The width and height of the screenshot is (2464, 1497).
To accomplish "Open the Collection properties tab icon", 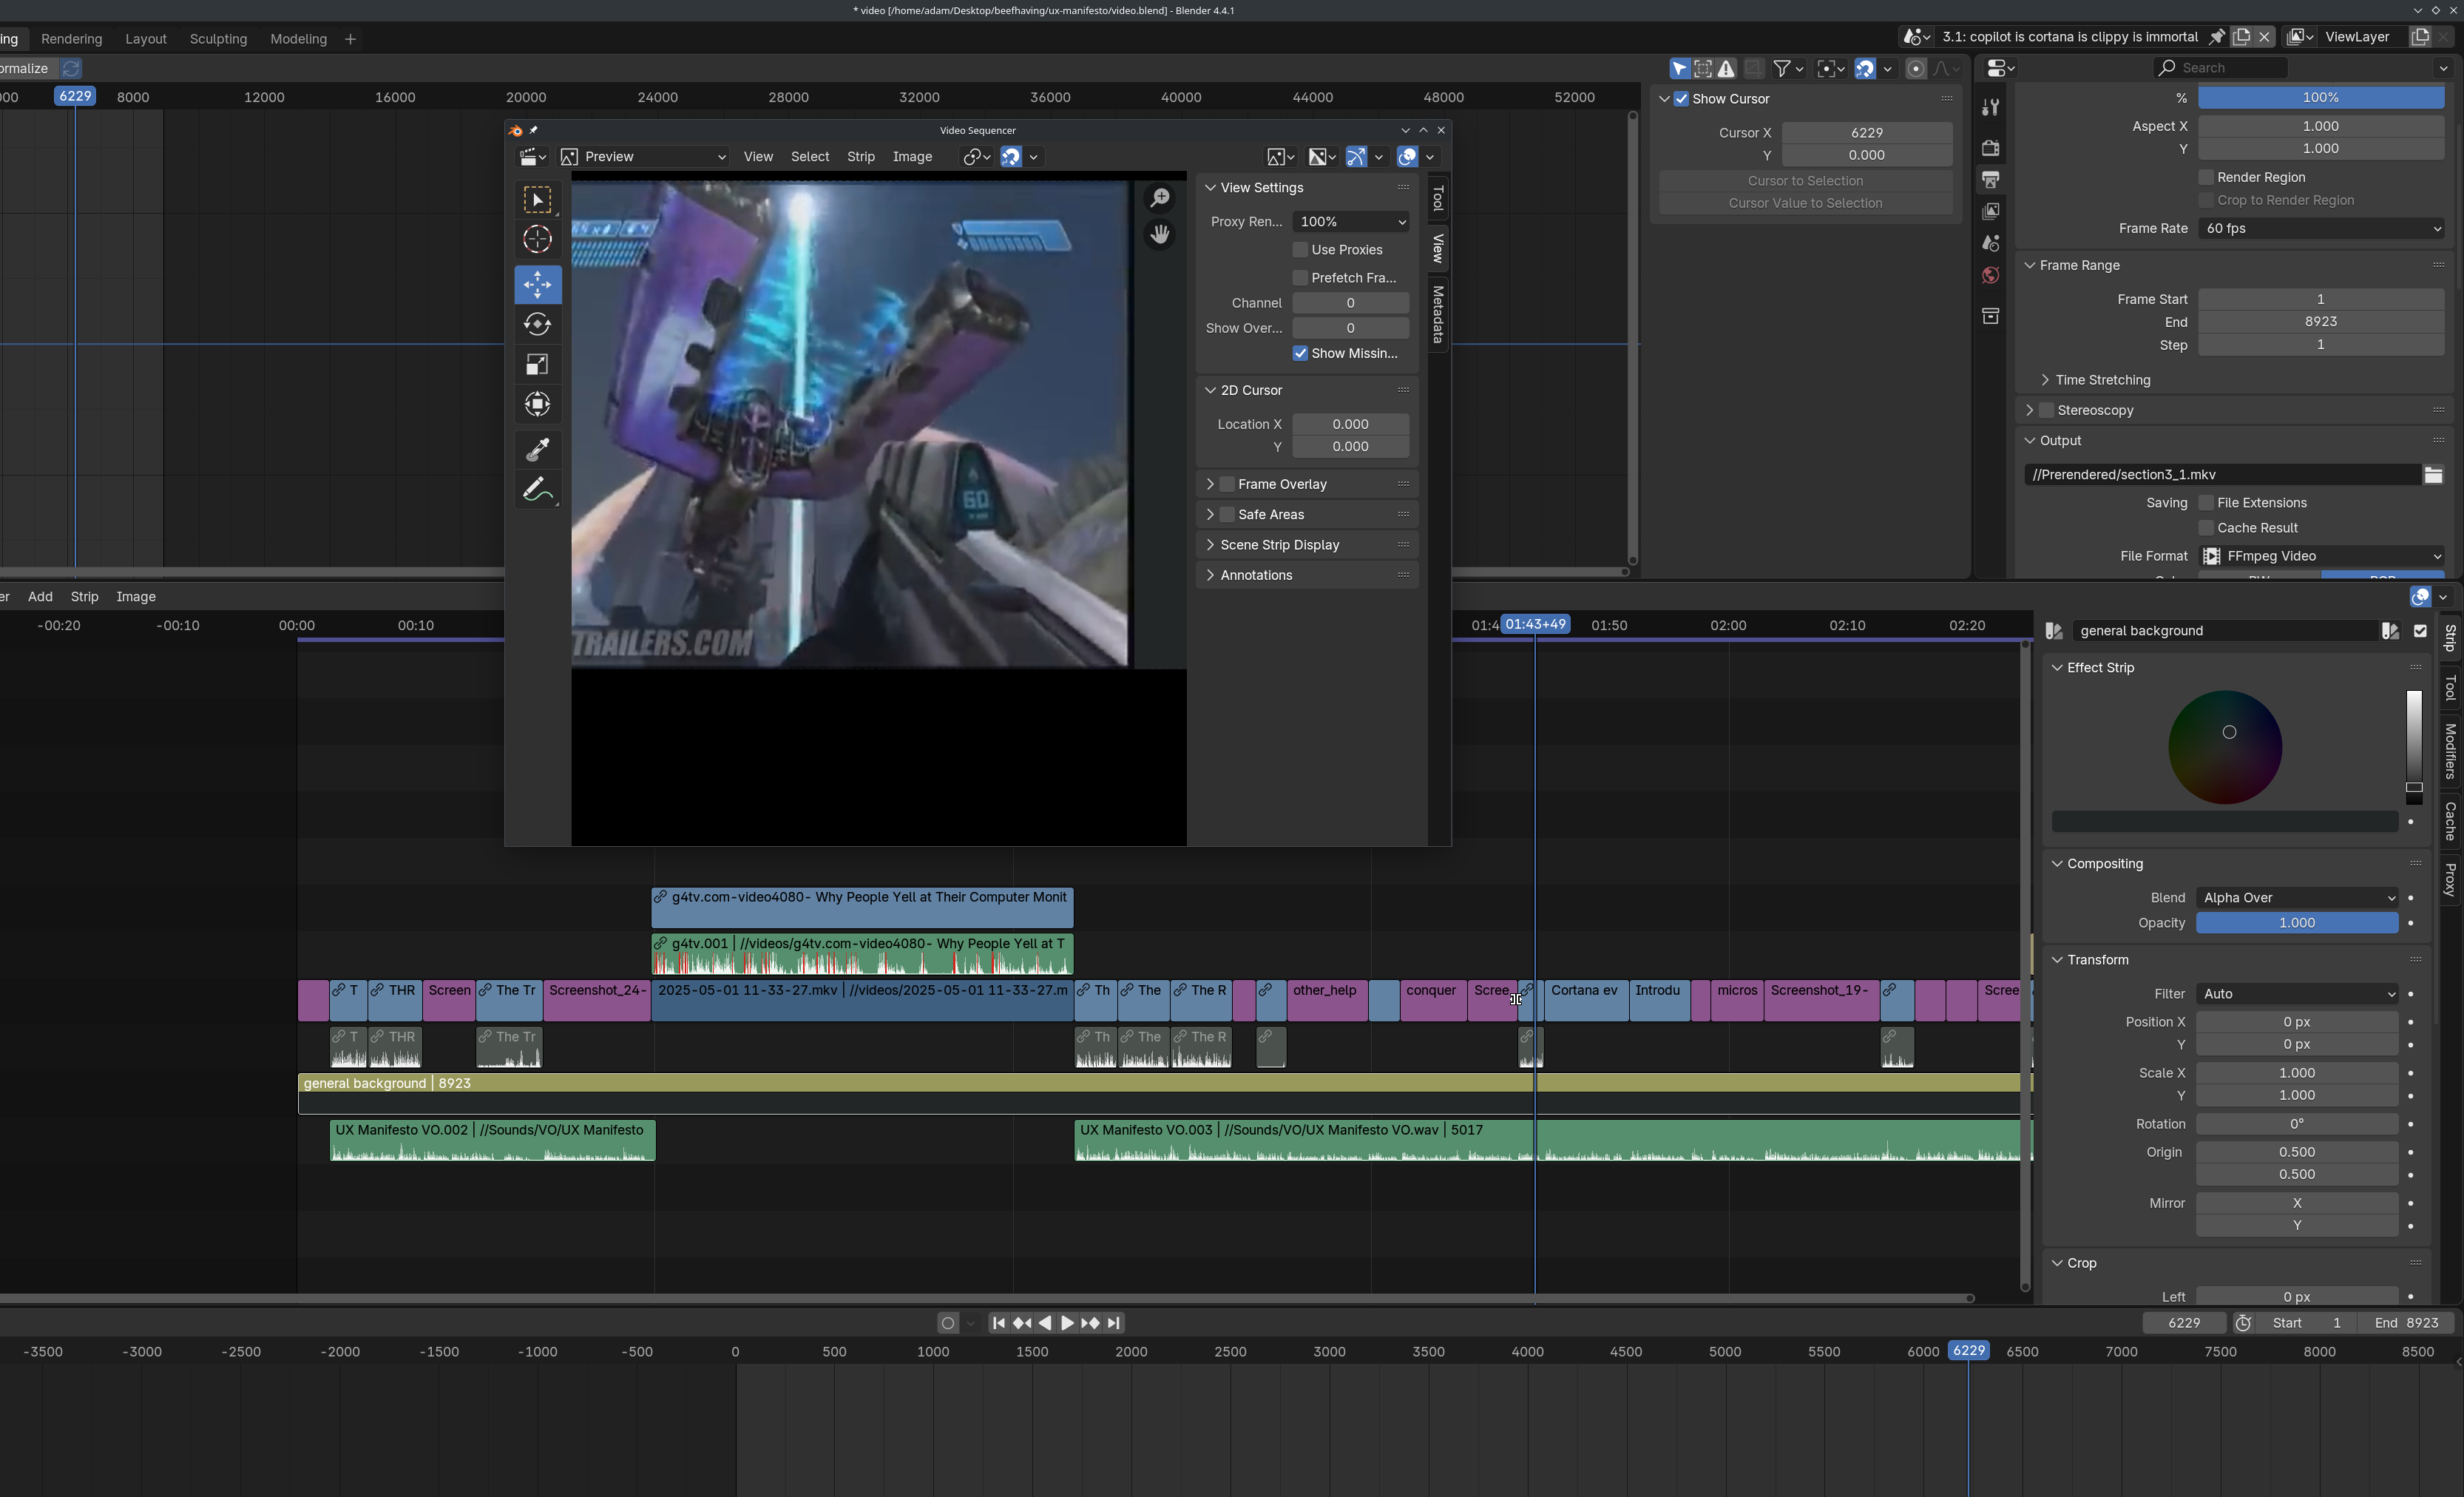I will 1991,316.
